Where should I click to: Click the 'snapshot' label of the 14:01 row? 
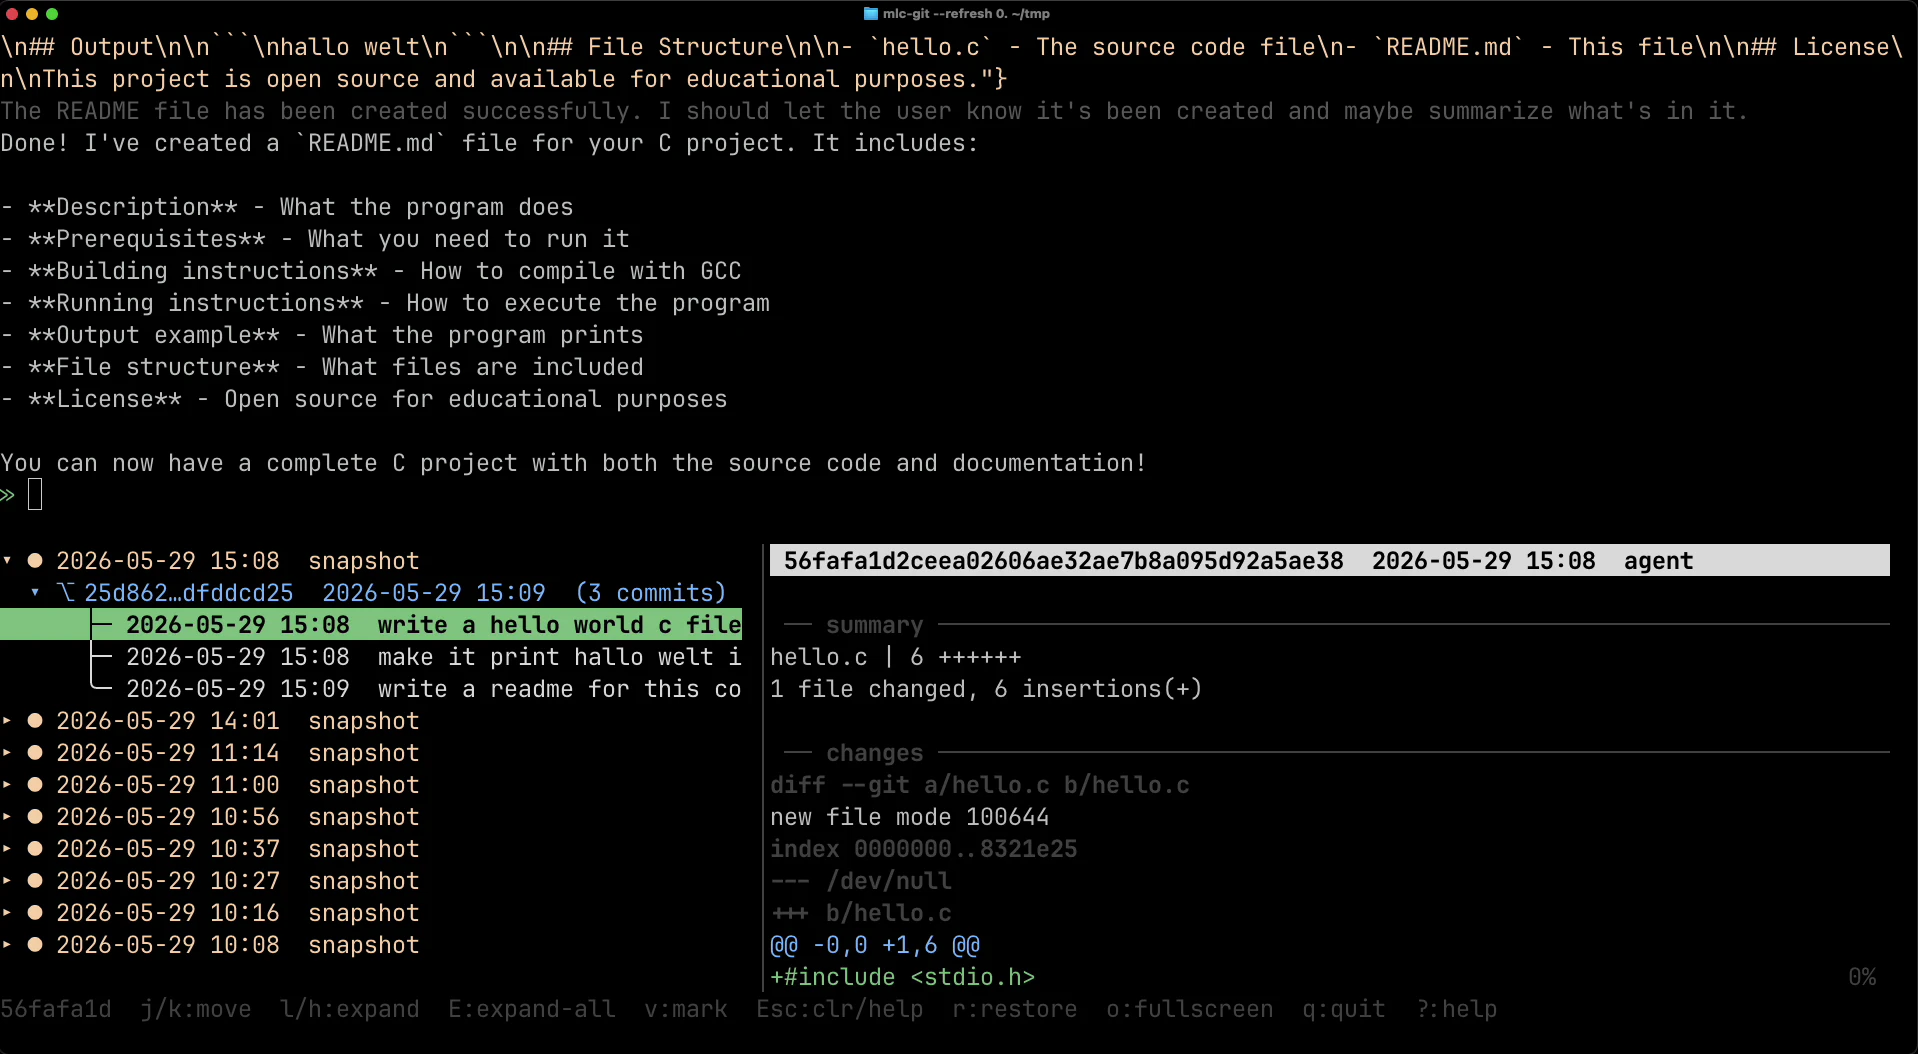(364, 721)
